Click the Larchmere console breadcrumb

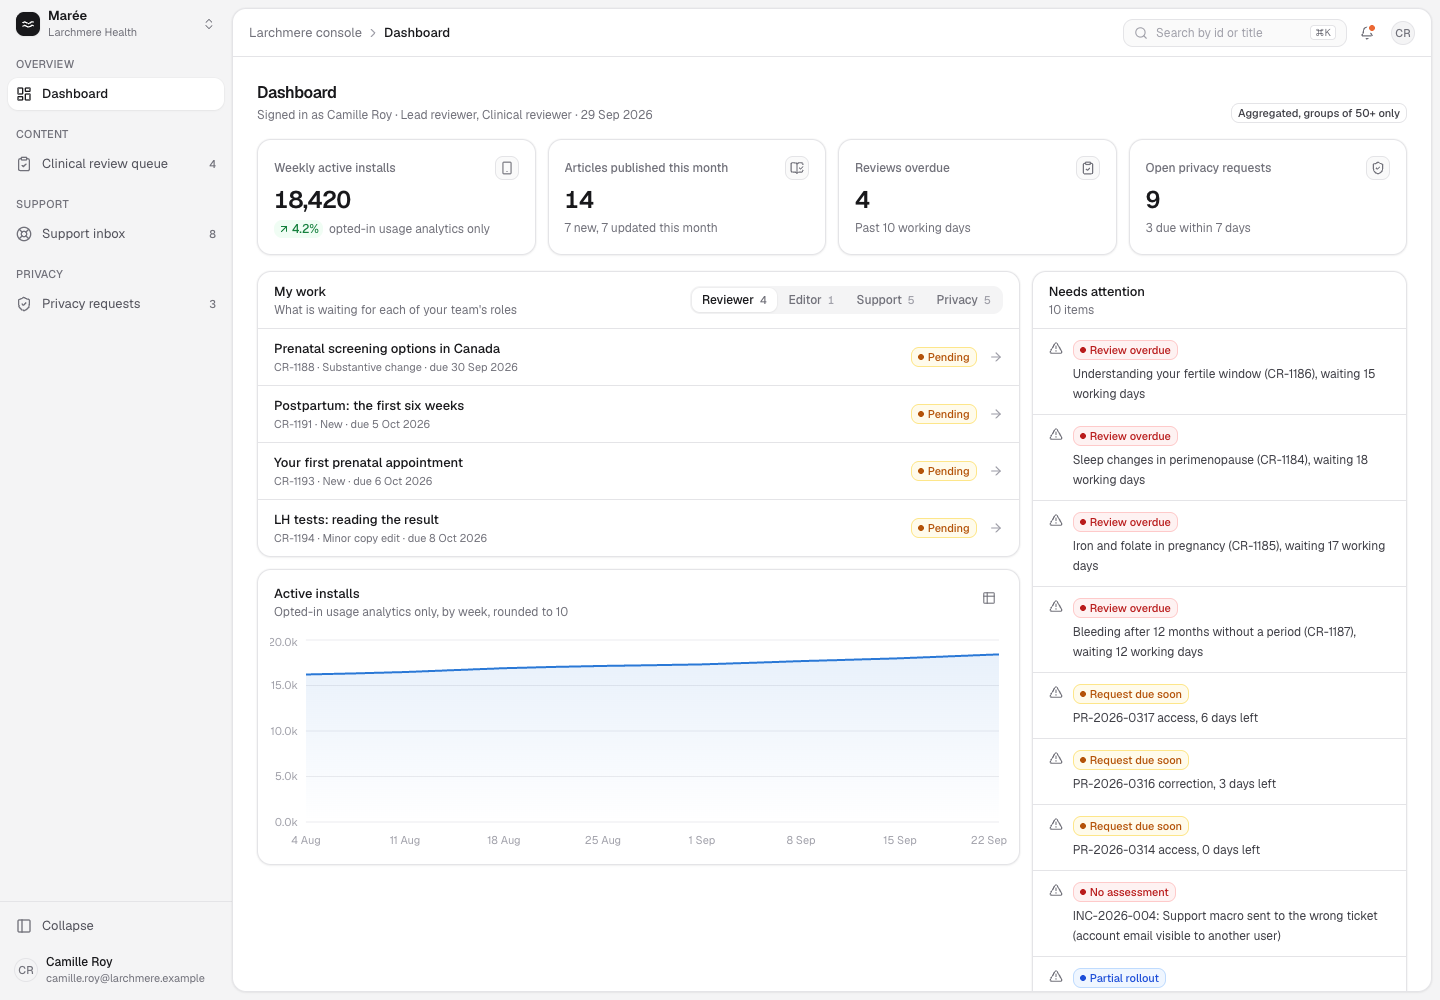305,33
